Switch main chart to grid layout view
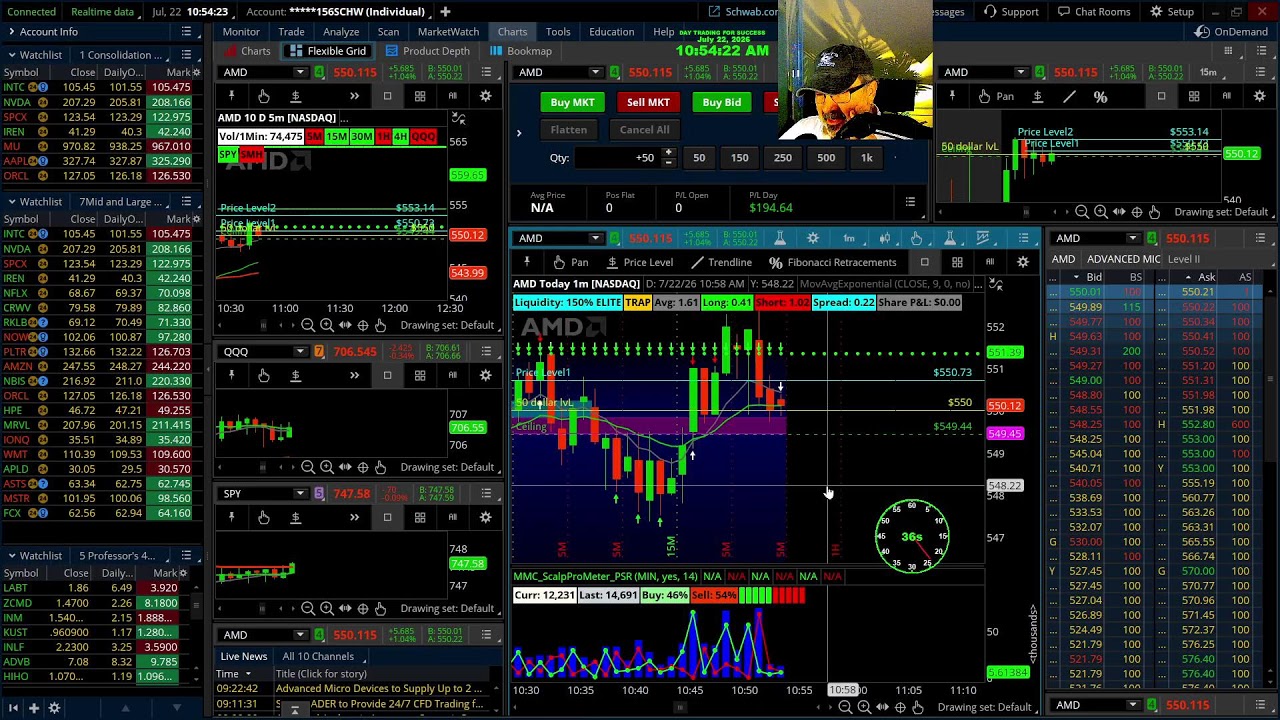The height and width of the screenshot is (720, 1280). 957,262
